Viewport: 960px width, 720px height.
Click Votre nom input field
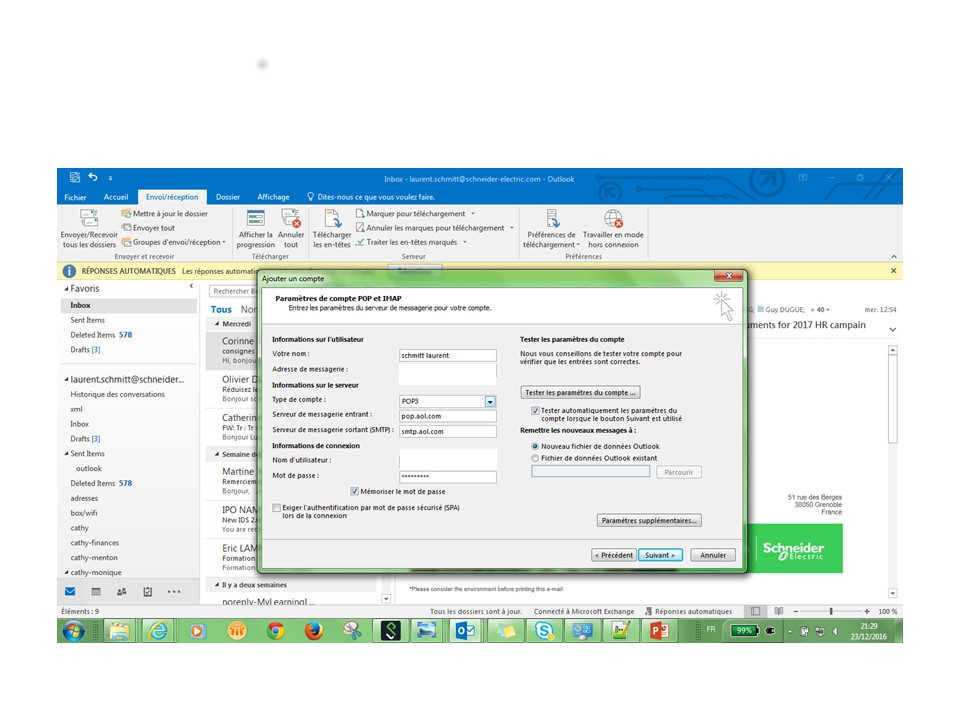(448, 355)
